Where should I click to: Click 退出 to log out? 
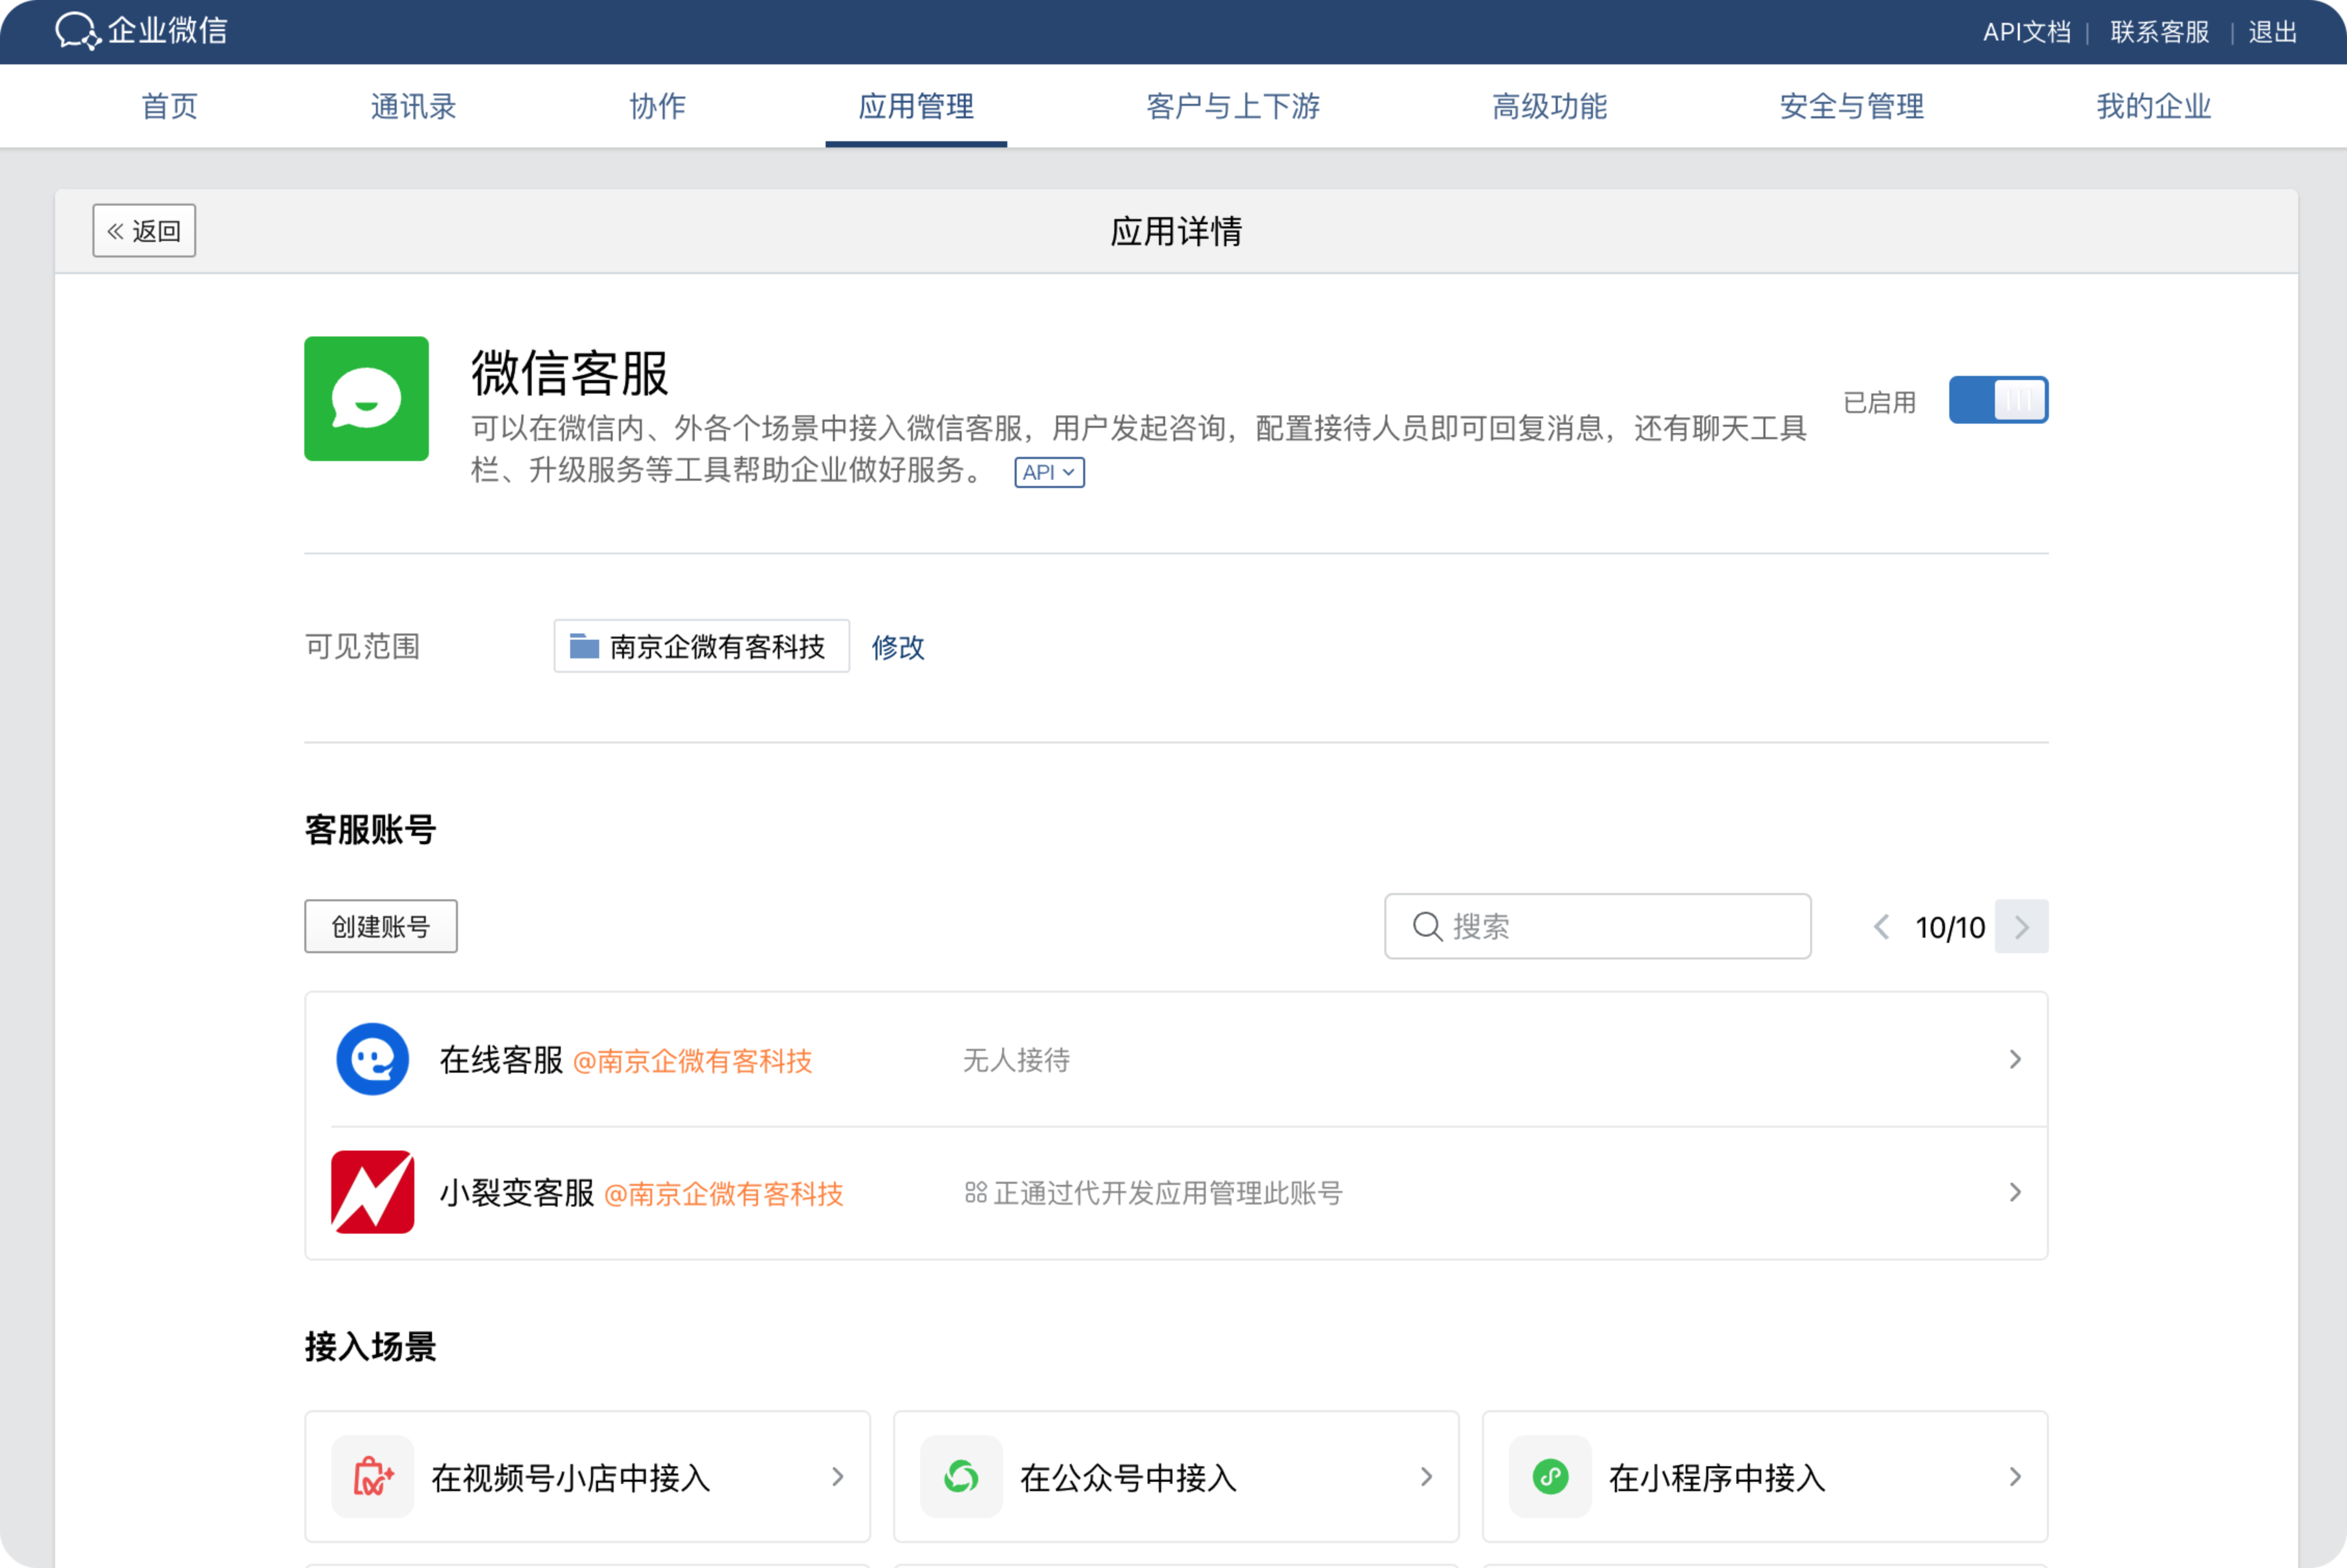pos(2273,32)
